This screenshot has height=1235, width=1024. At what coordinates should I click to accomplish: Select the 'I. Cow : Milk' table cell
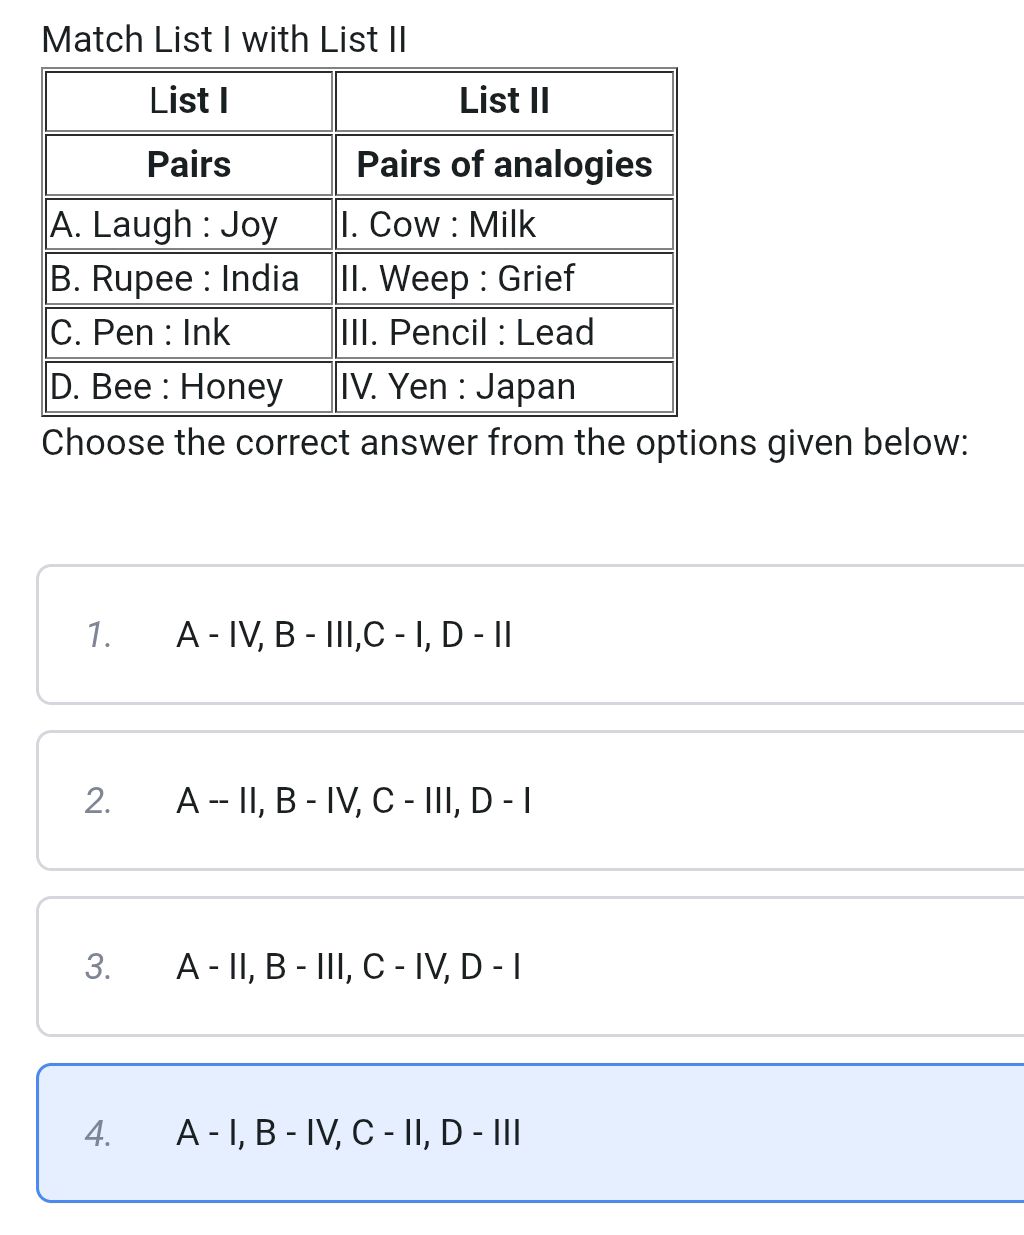(440, 224)
